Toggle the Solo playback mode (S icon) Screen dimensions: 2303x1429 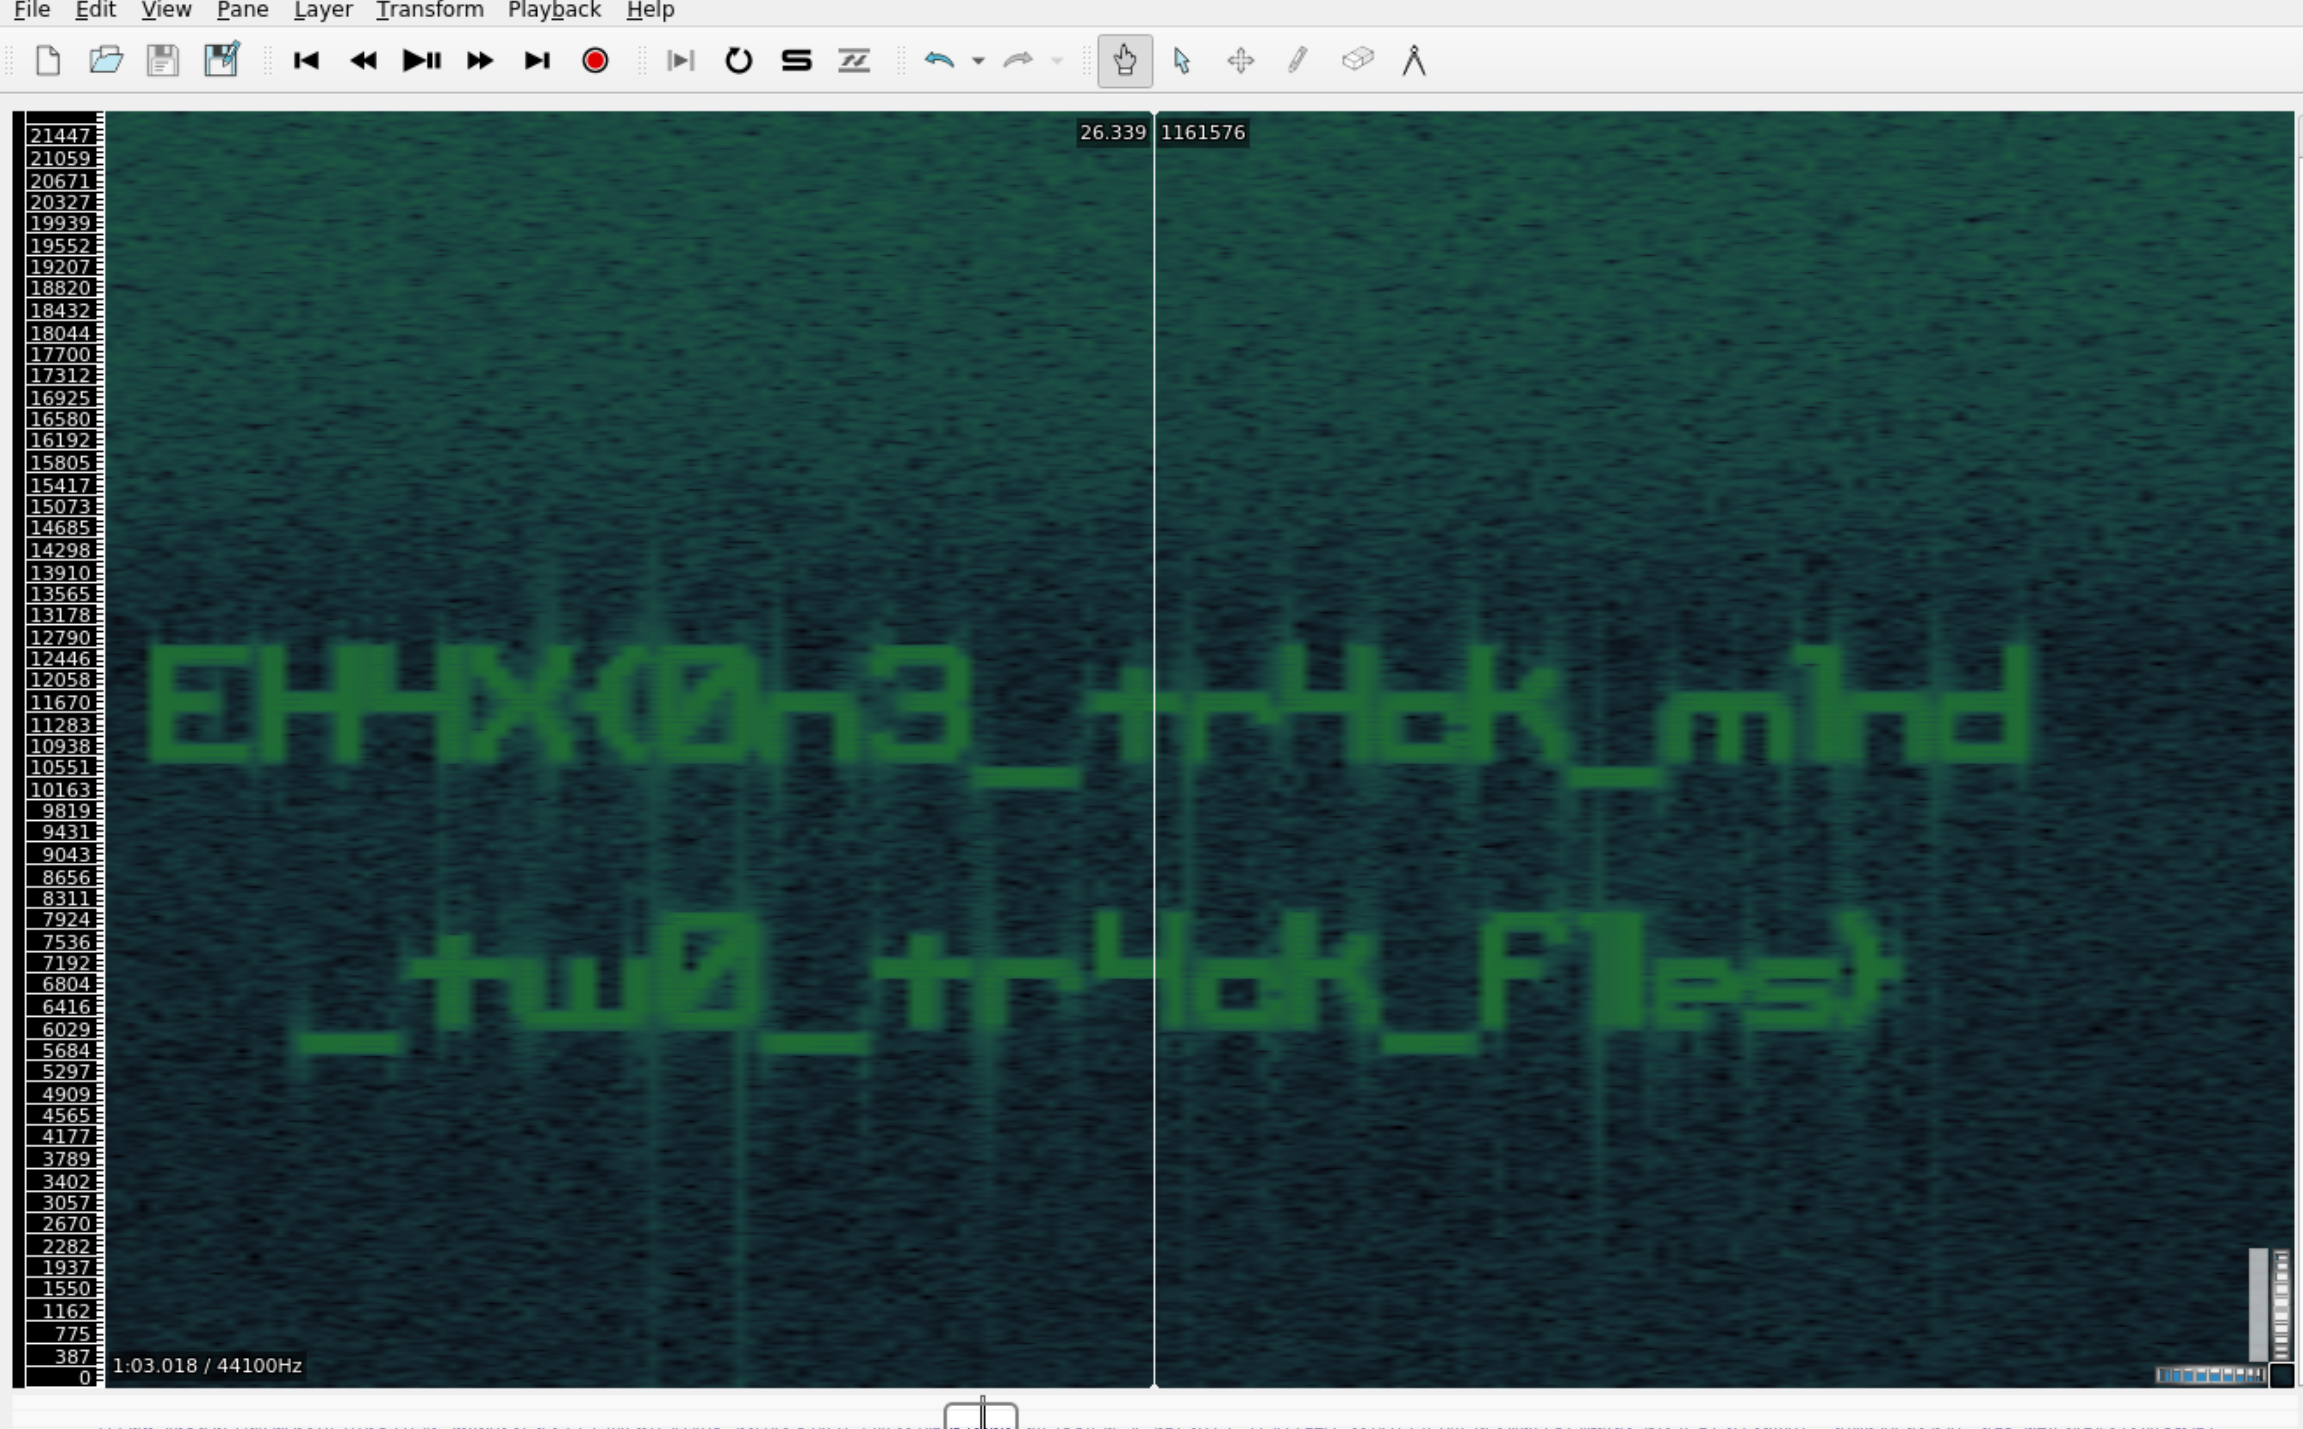(796, 61)
